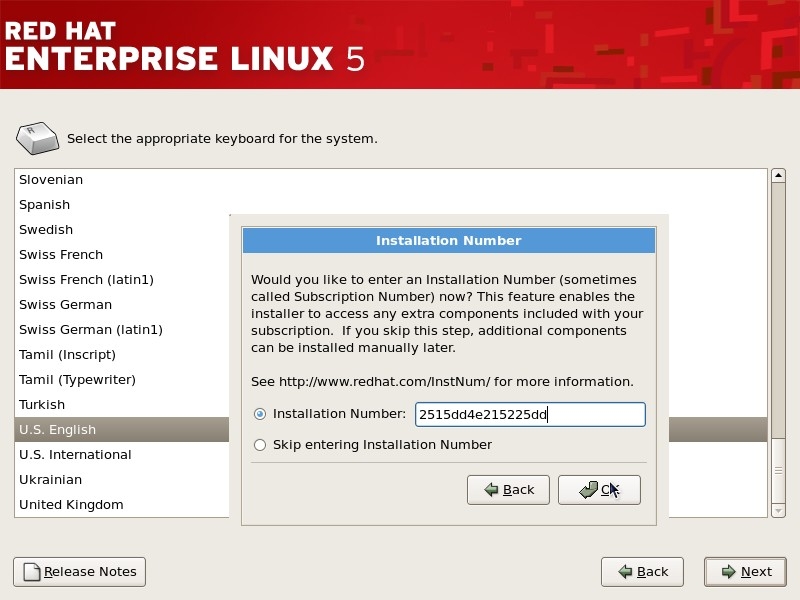Proceed with the Next button
This screenshot has width=800, height=600.
pyautogui.click(x=745, y=572)
